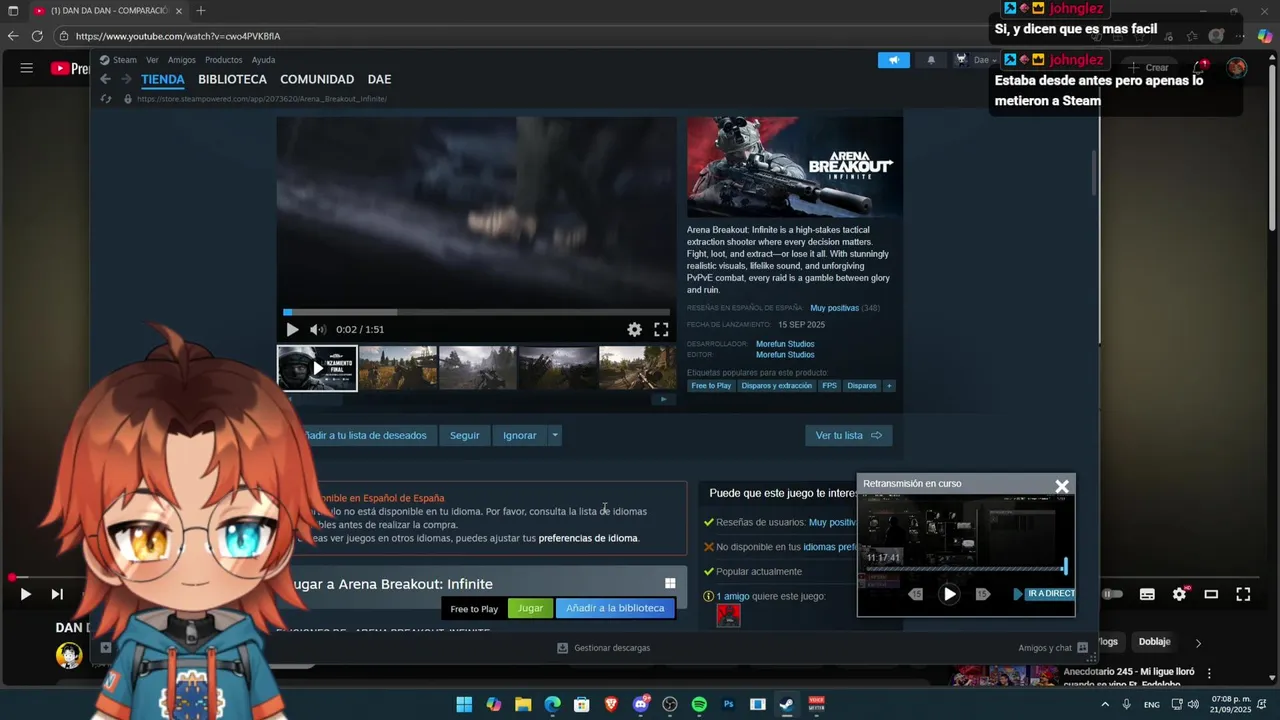Open Spotify from the taskbar

click(699, 704)
